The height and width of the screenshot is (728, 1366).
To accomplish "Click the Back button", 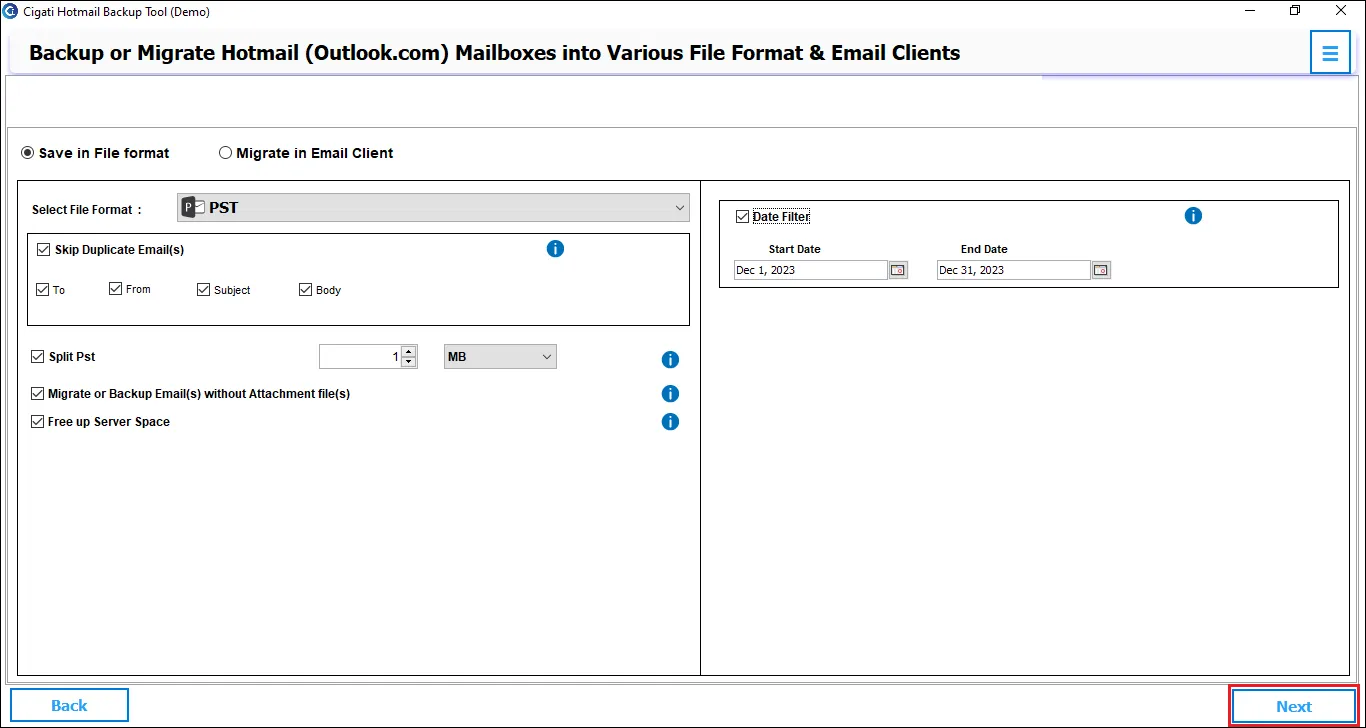I will pyautogui.click(x=69, y=705).
